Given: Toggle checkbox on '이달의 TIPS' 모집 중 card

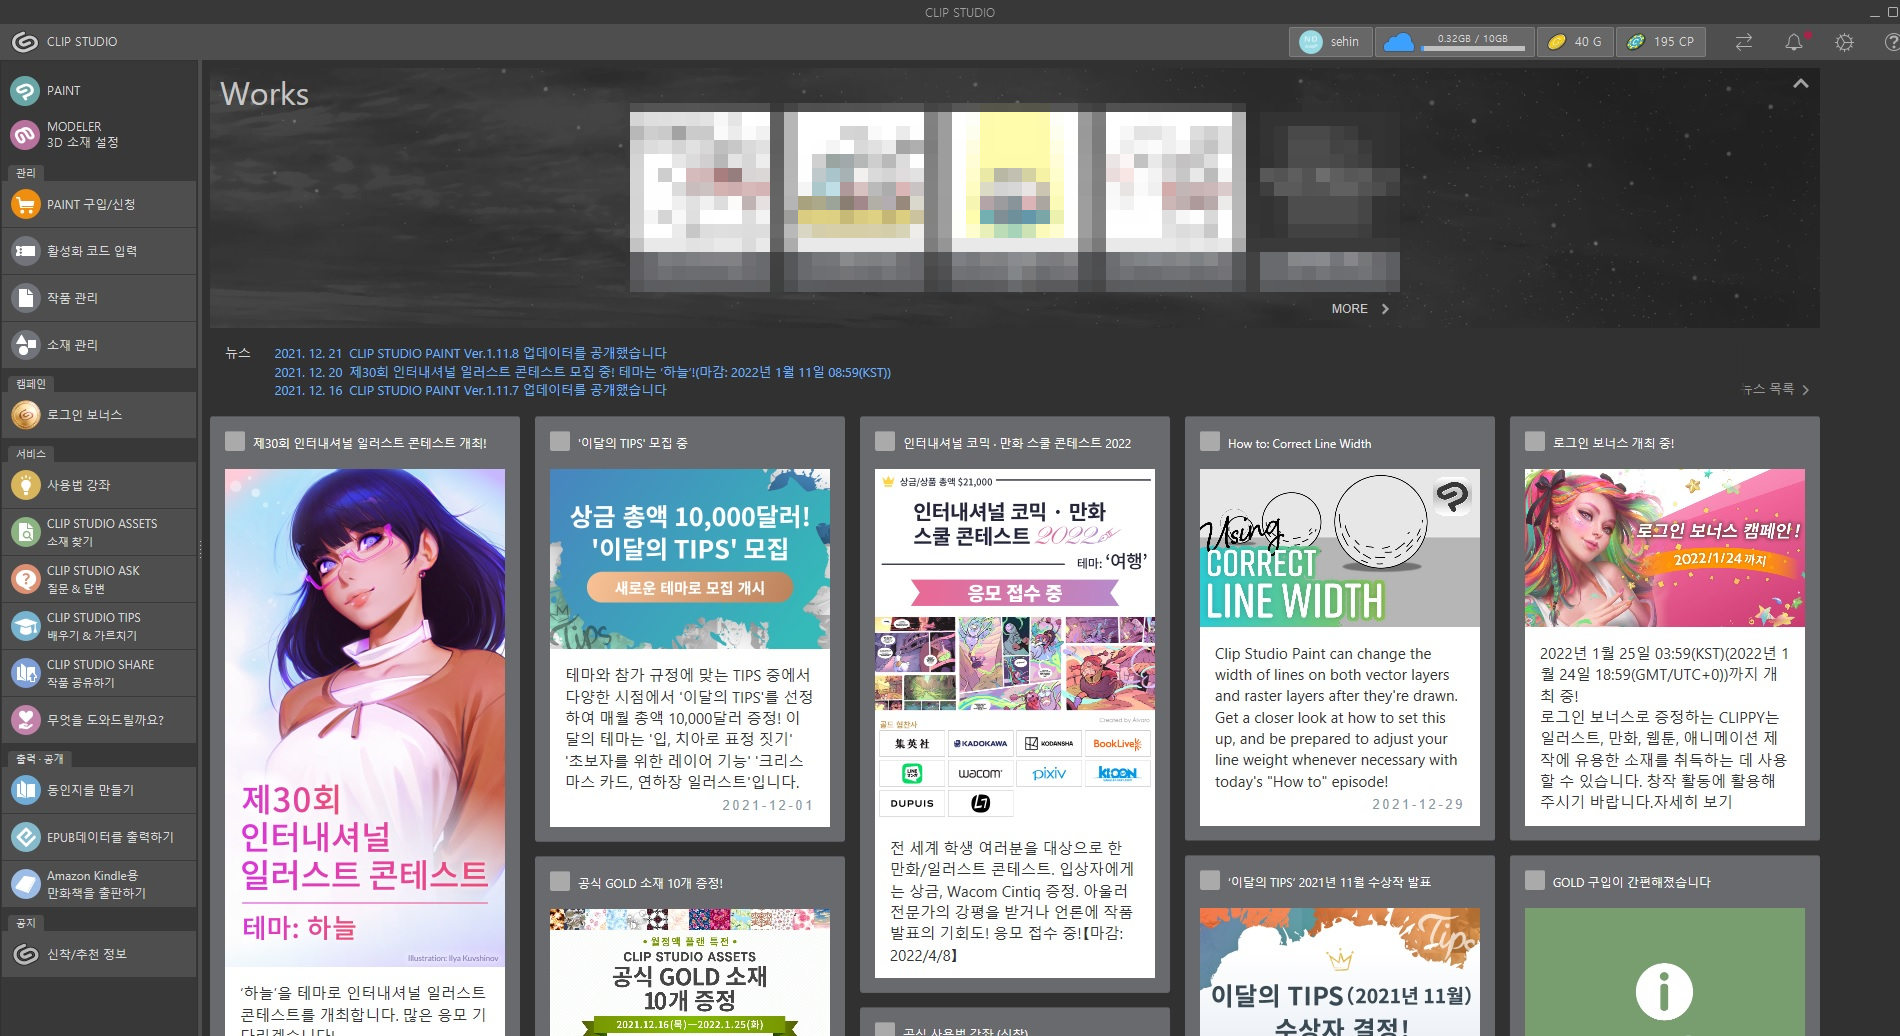Looking at the screenshot, I should pyautogui.click(x=560, y=442).
